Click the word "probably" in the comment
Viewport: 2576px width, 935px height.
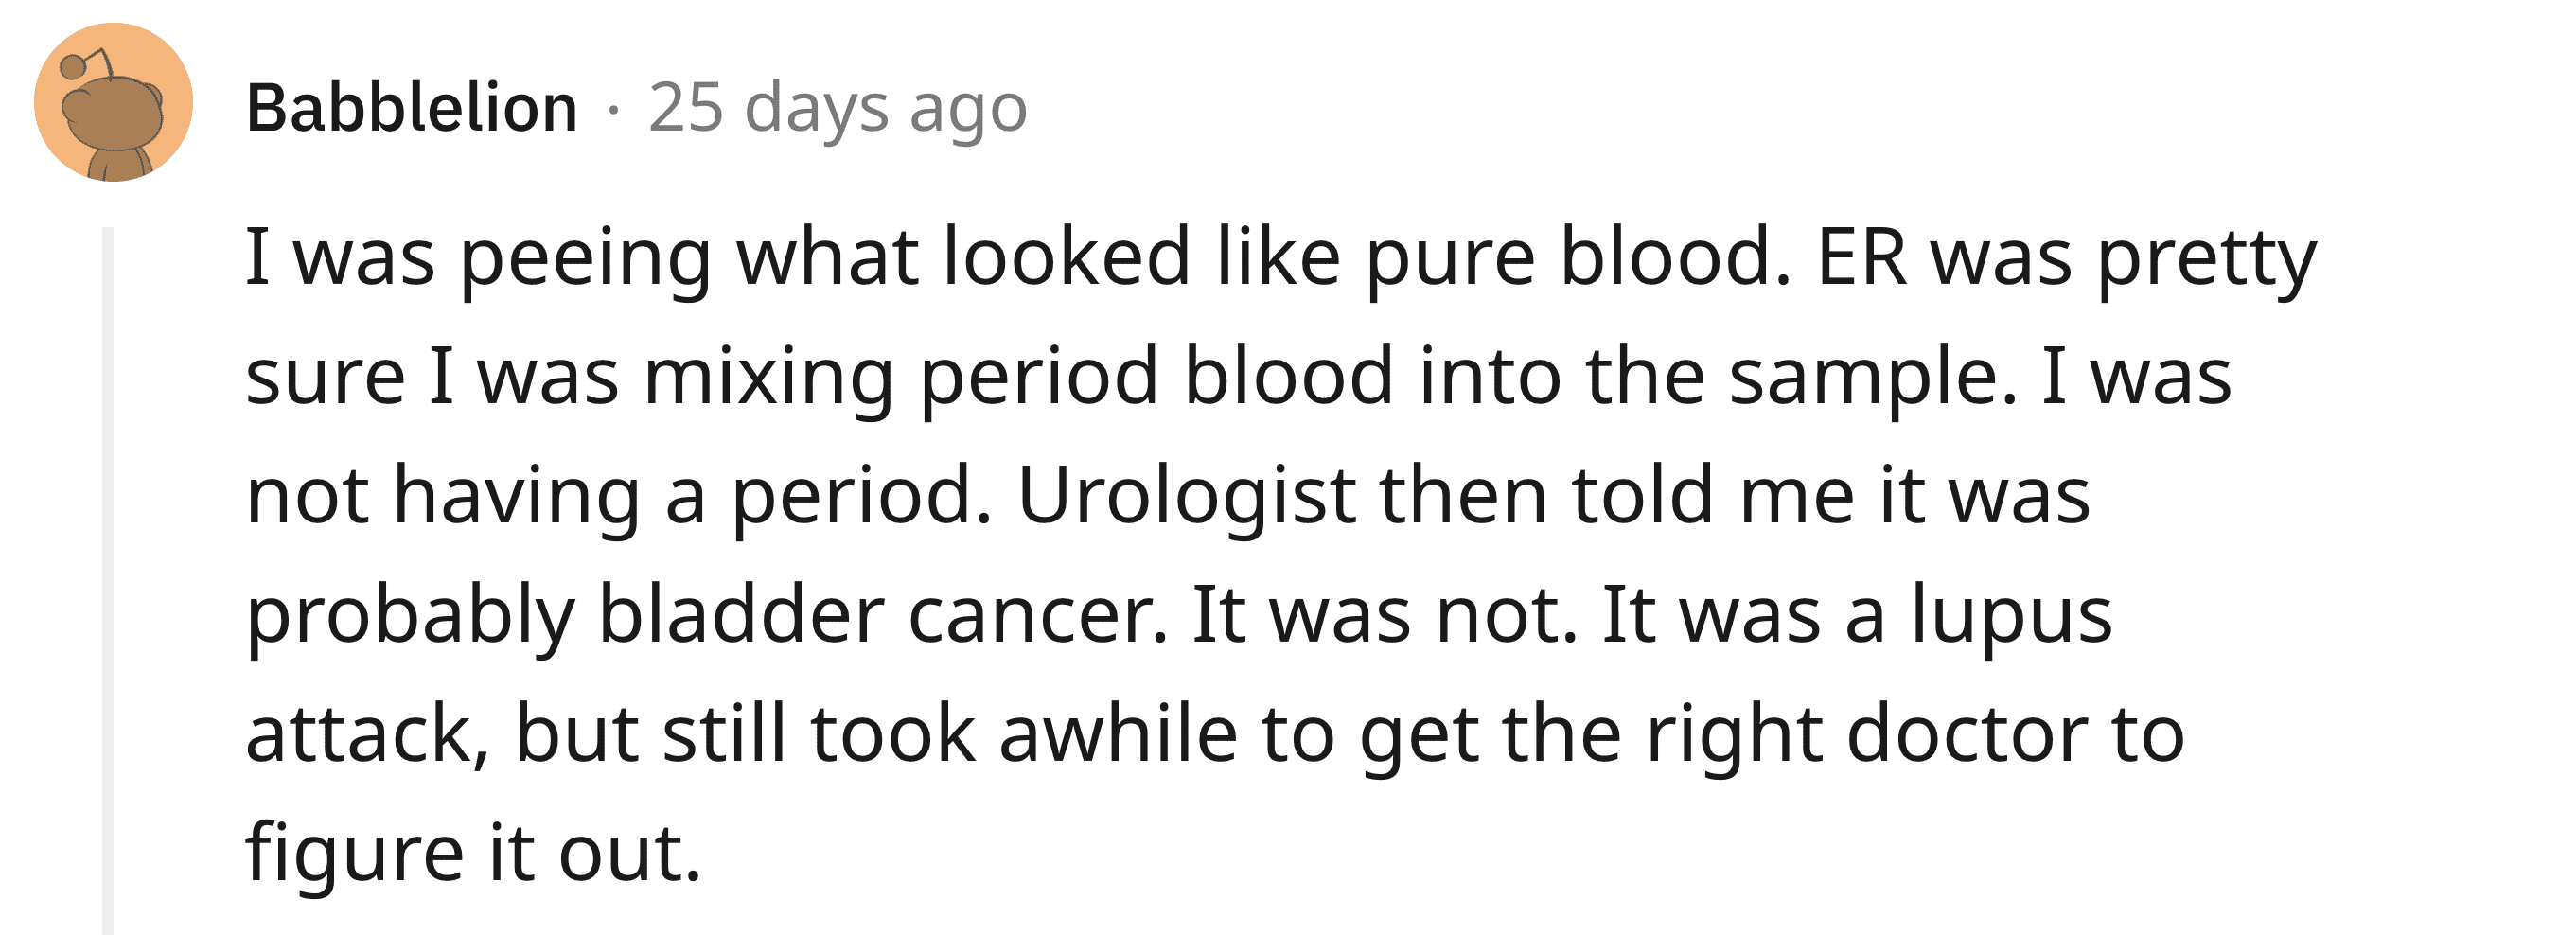tap(411, 614)
